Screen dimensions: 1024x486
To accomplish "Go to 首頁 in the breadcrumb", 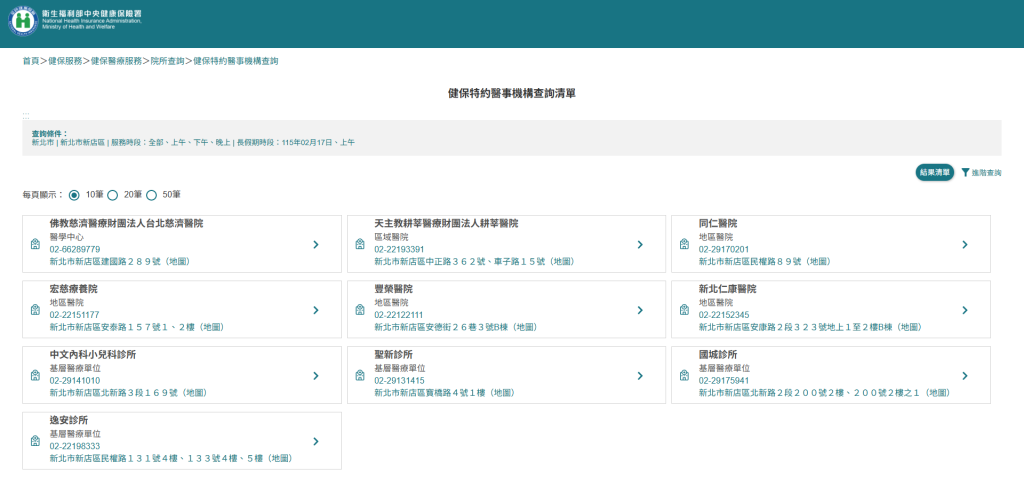I will pyautogui.click(x=31, y=61).
